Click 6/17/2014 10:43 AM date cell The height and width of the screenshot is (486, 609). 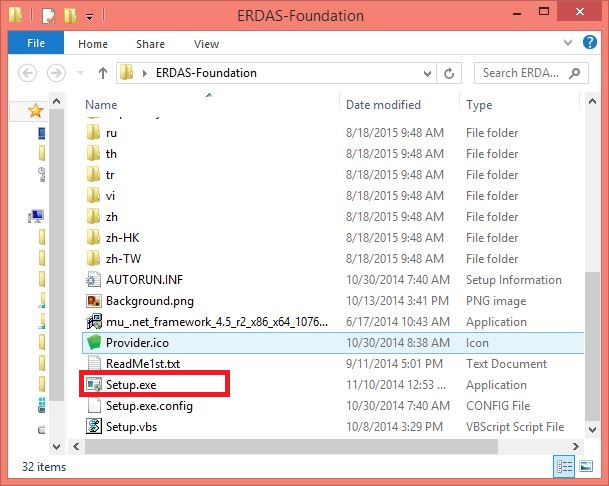398,322
